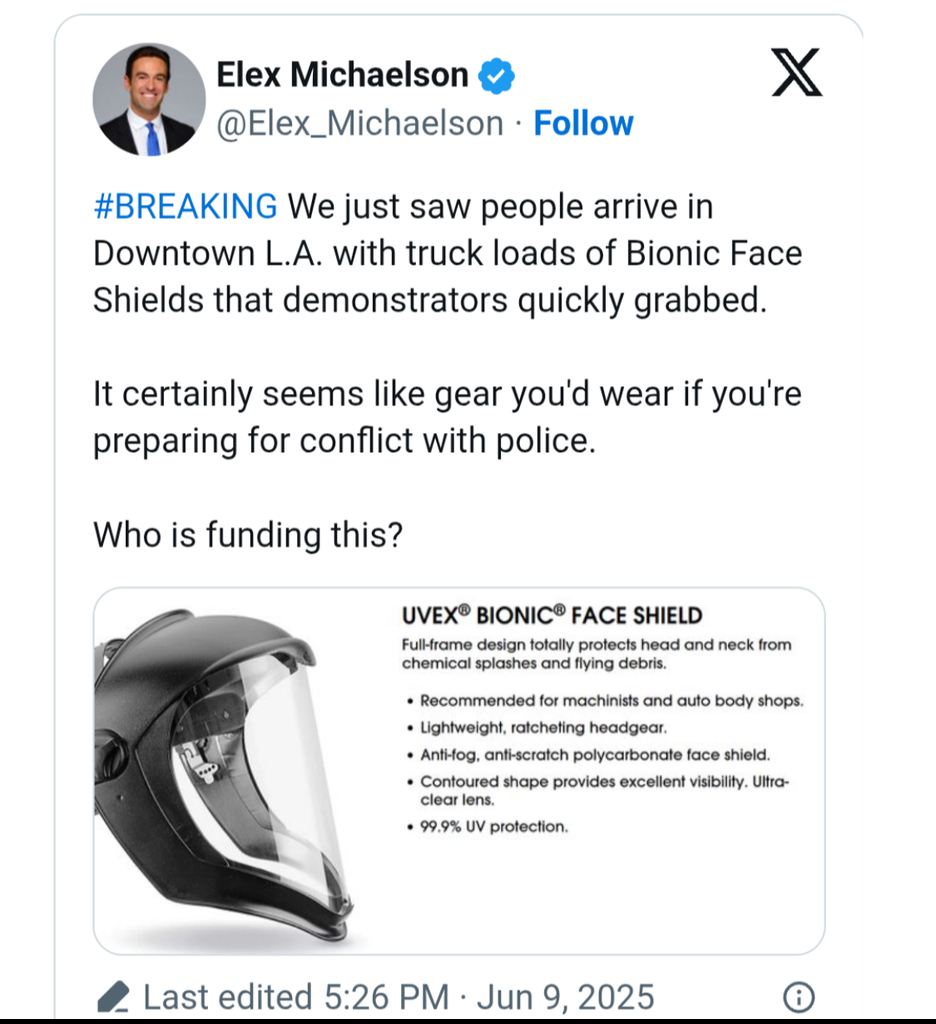Open the #BREAKING hashtag
Viewport: 936px width, 1024px height.
[185, 206]
